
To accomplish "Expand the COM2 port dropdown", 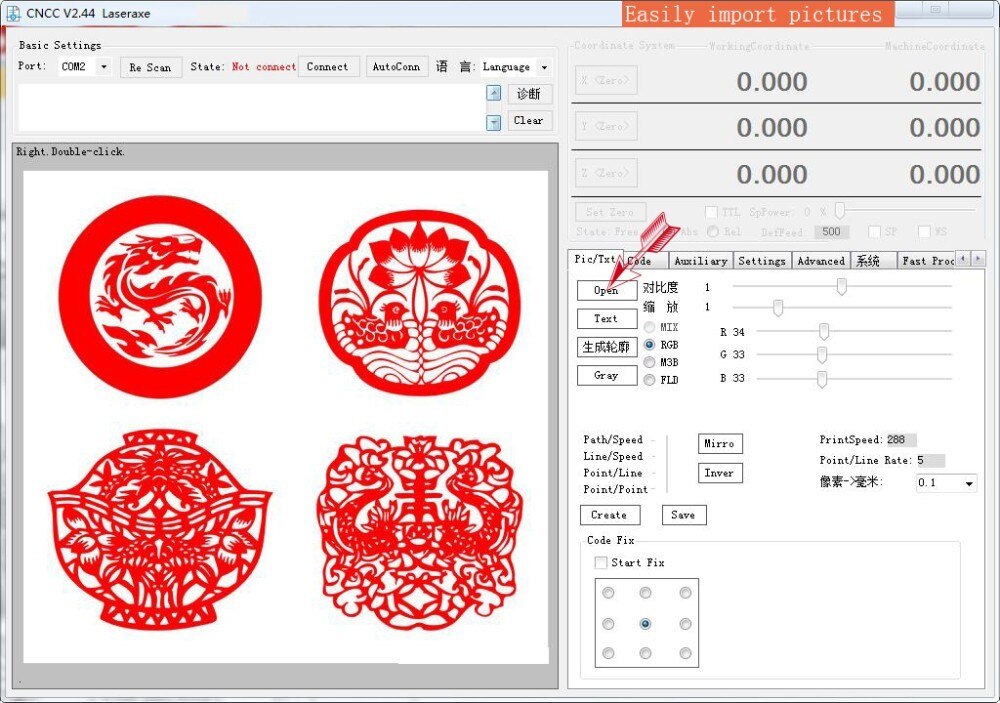I will click(104, 67).
